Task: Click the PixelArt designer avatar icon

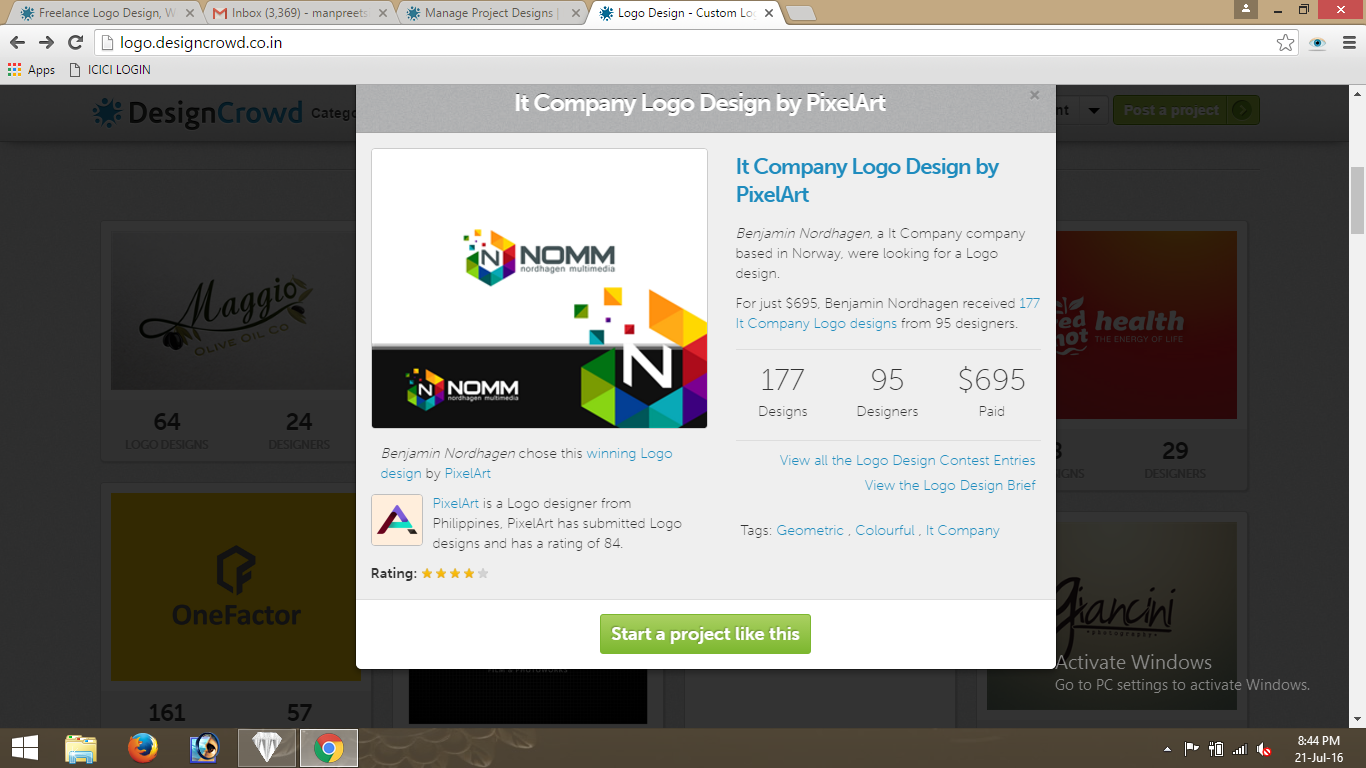Action: 397,520
